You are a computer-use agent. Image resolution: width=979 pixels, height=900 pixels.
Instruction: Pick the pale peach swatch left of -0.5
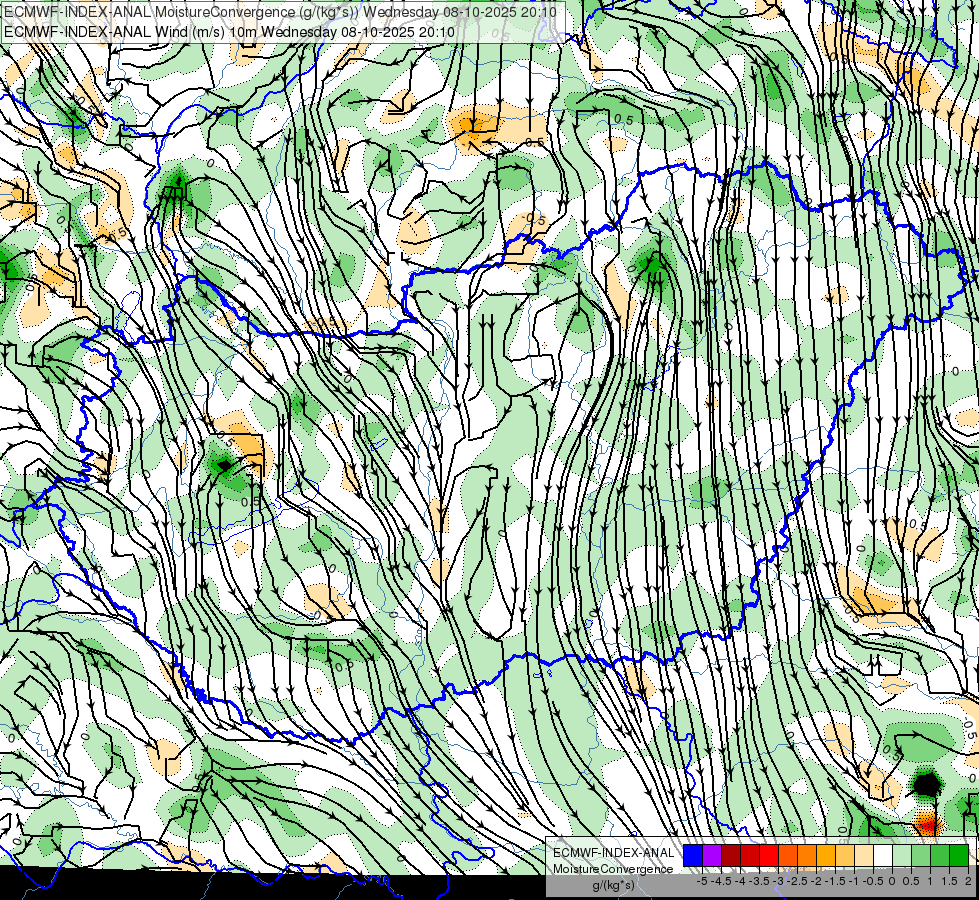point(864,855)
